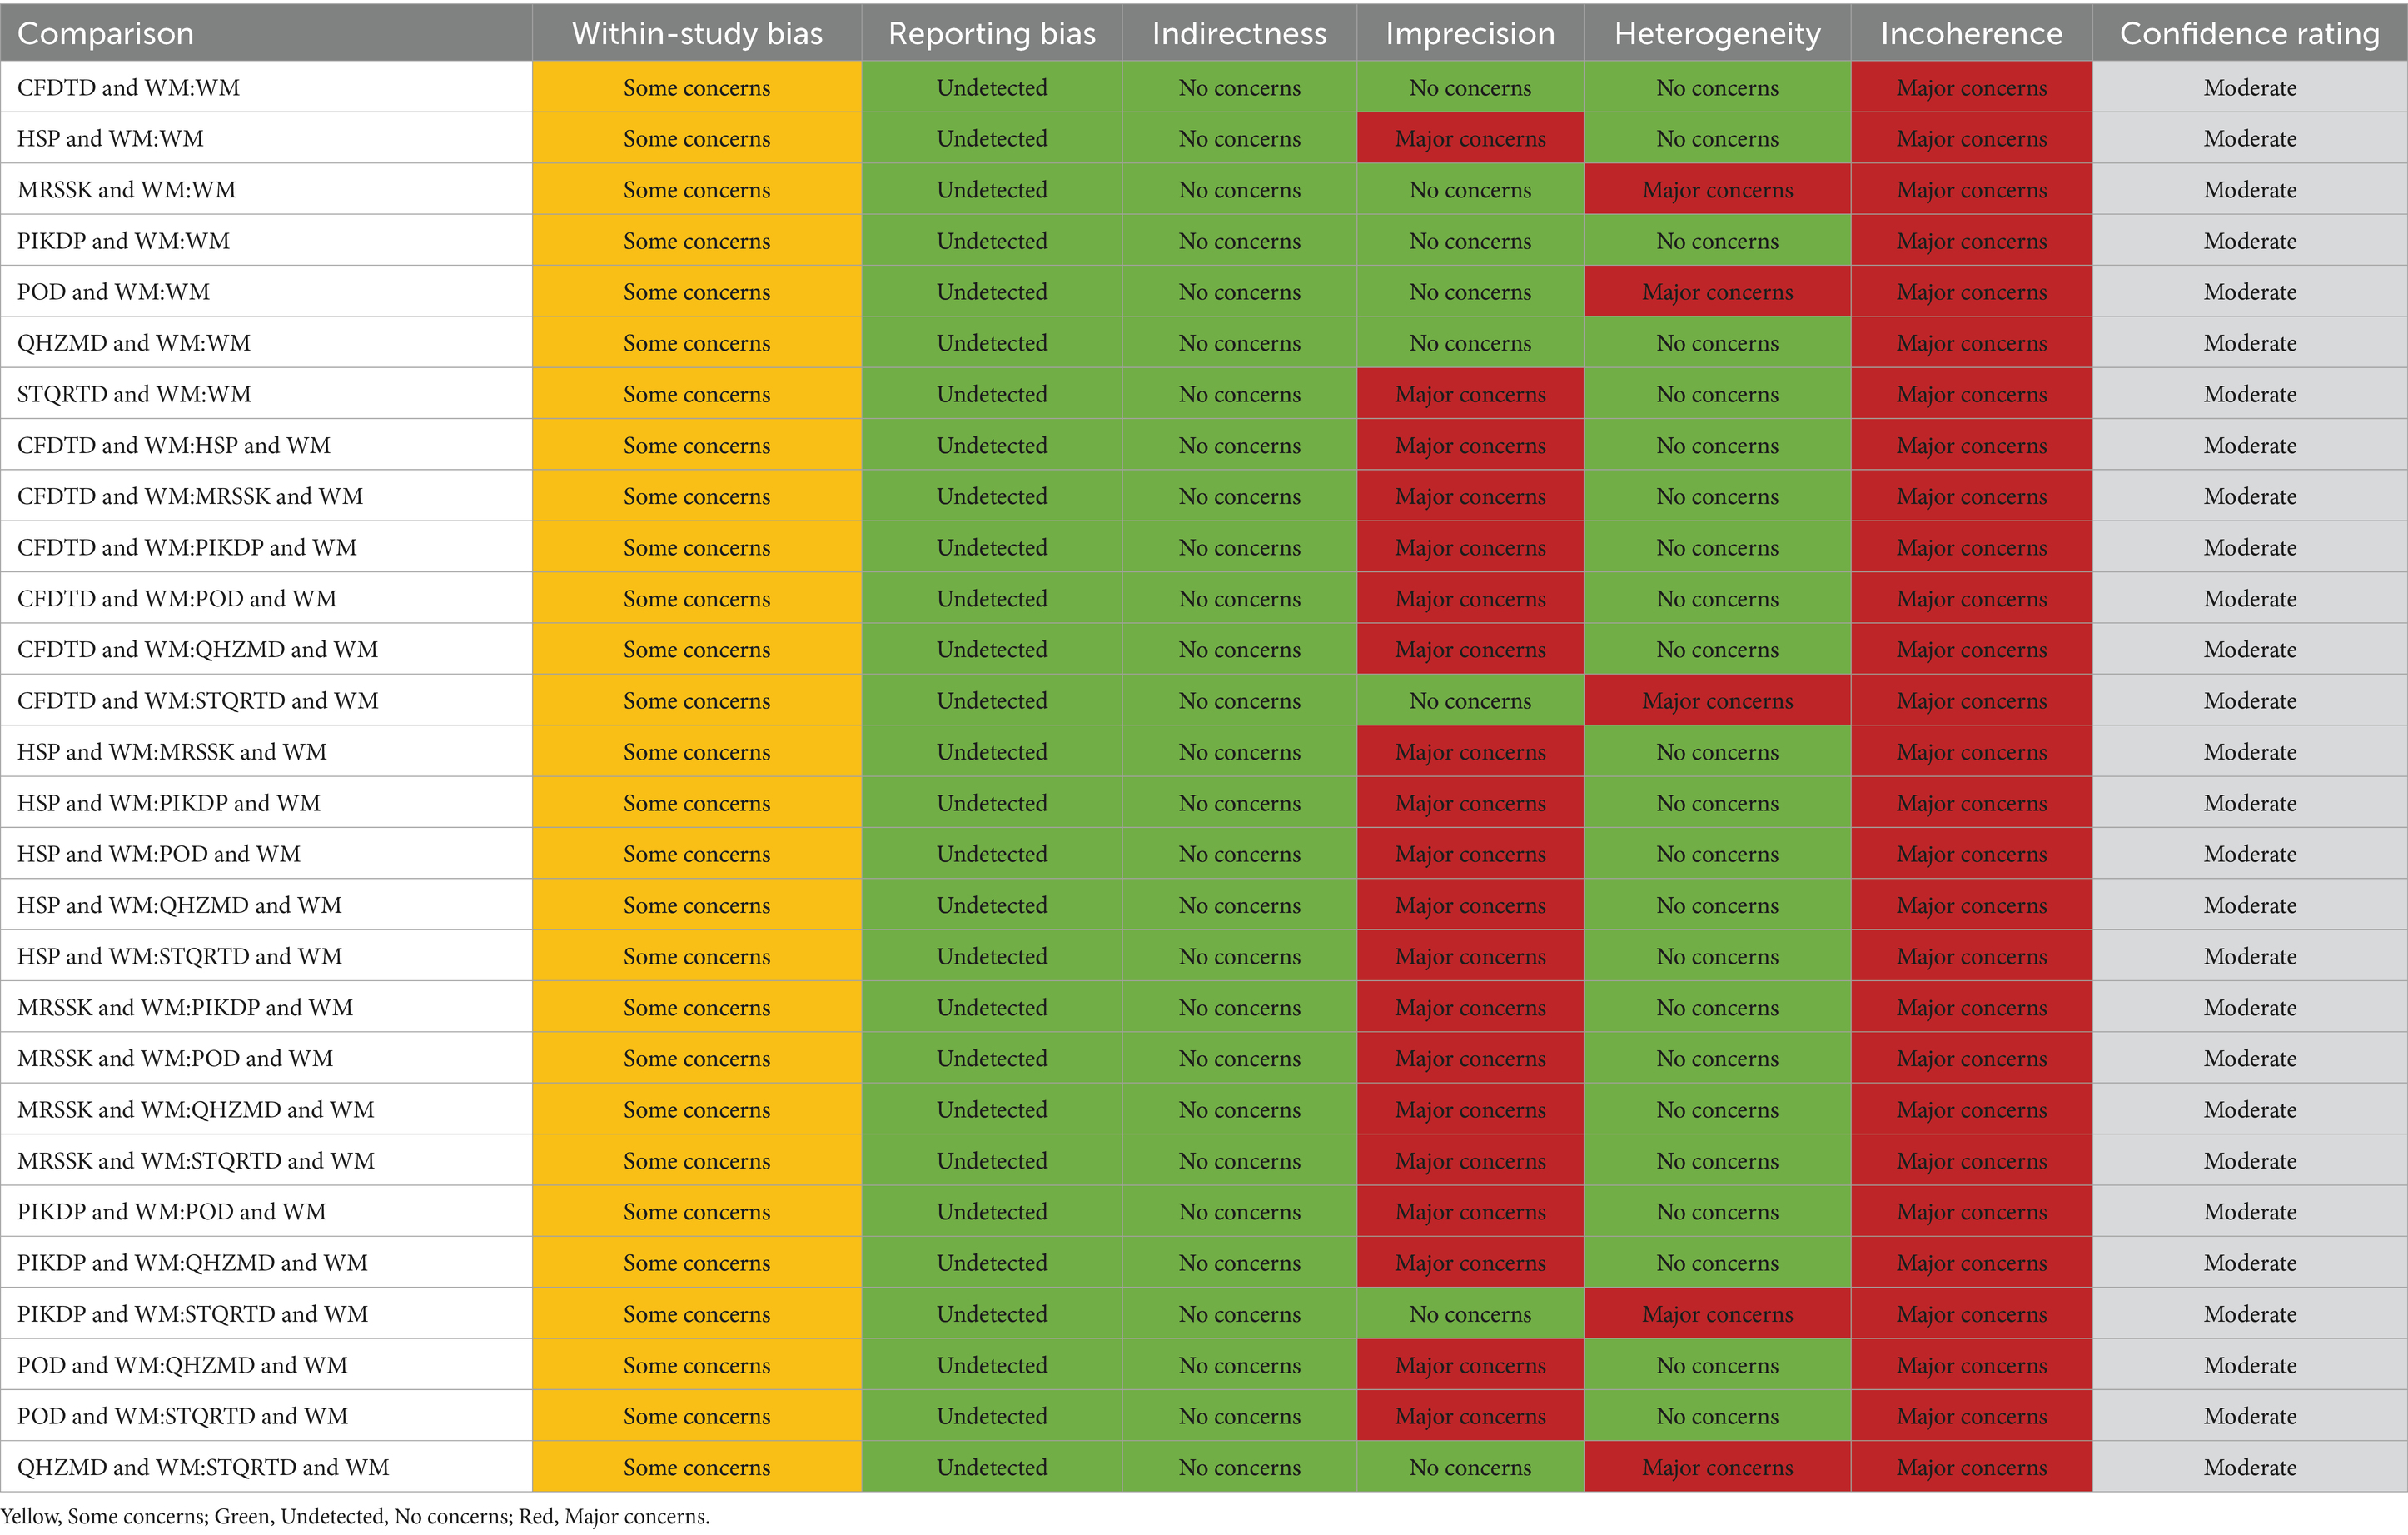Select 'CFDTD and WM:POD and WM' row label
This screenshot has width=2408, height=1535.
point(177,599)
